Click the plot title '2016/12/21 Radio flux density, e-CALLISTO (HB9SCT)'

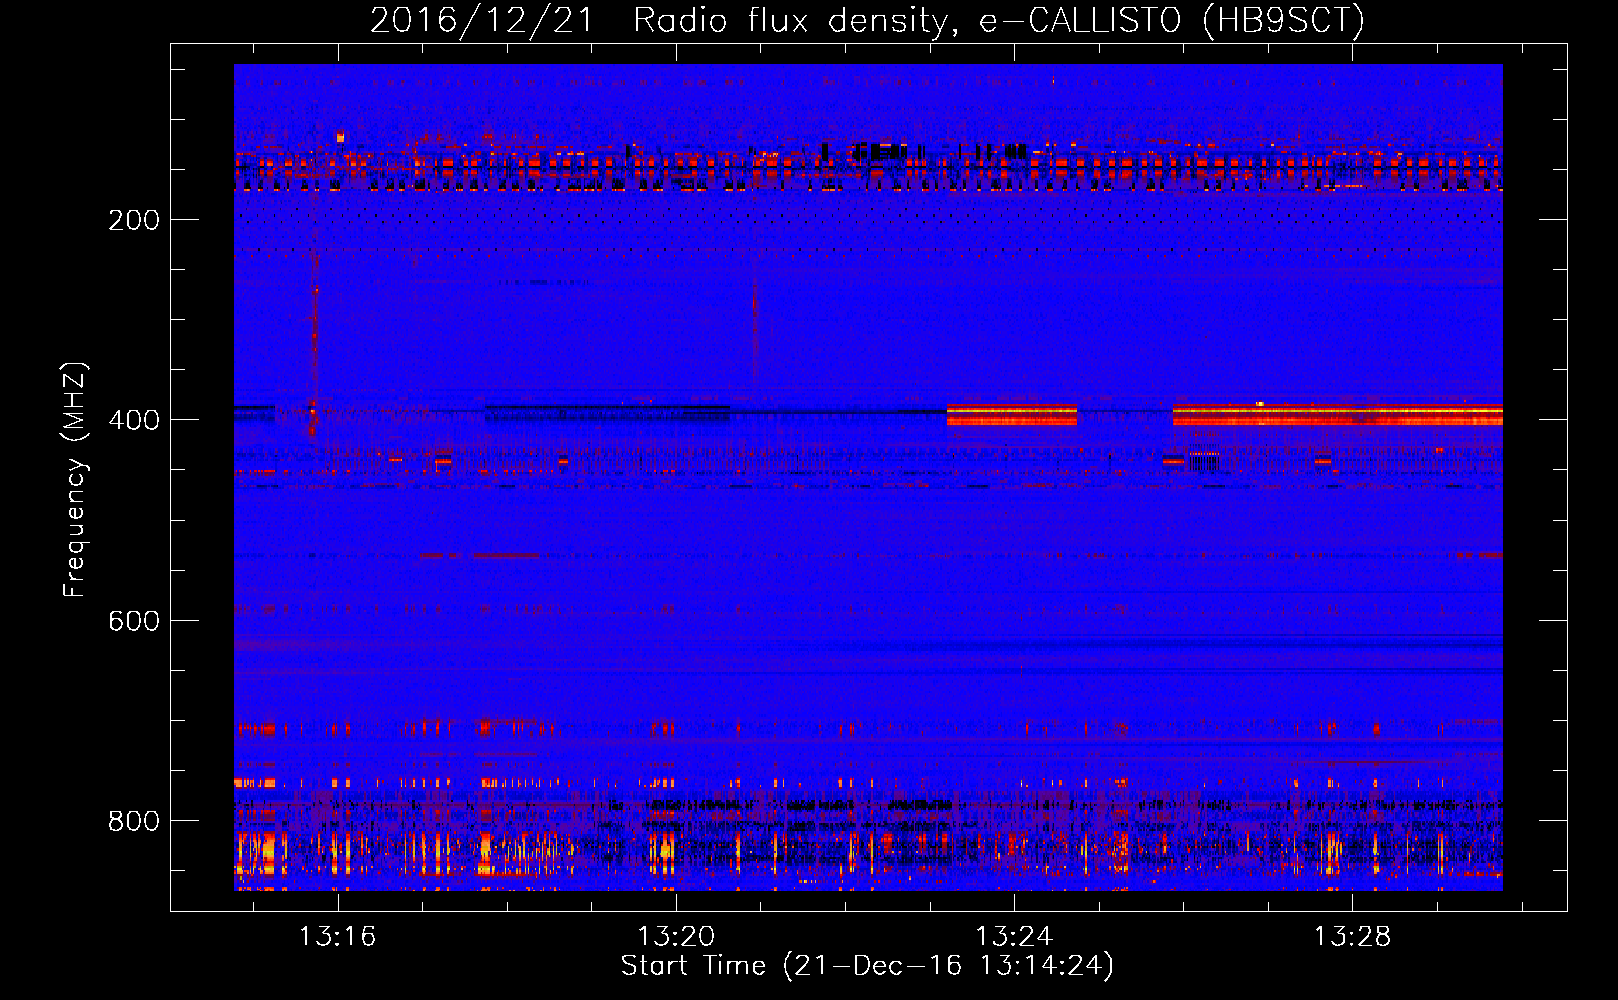click(867, 20)
